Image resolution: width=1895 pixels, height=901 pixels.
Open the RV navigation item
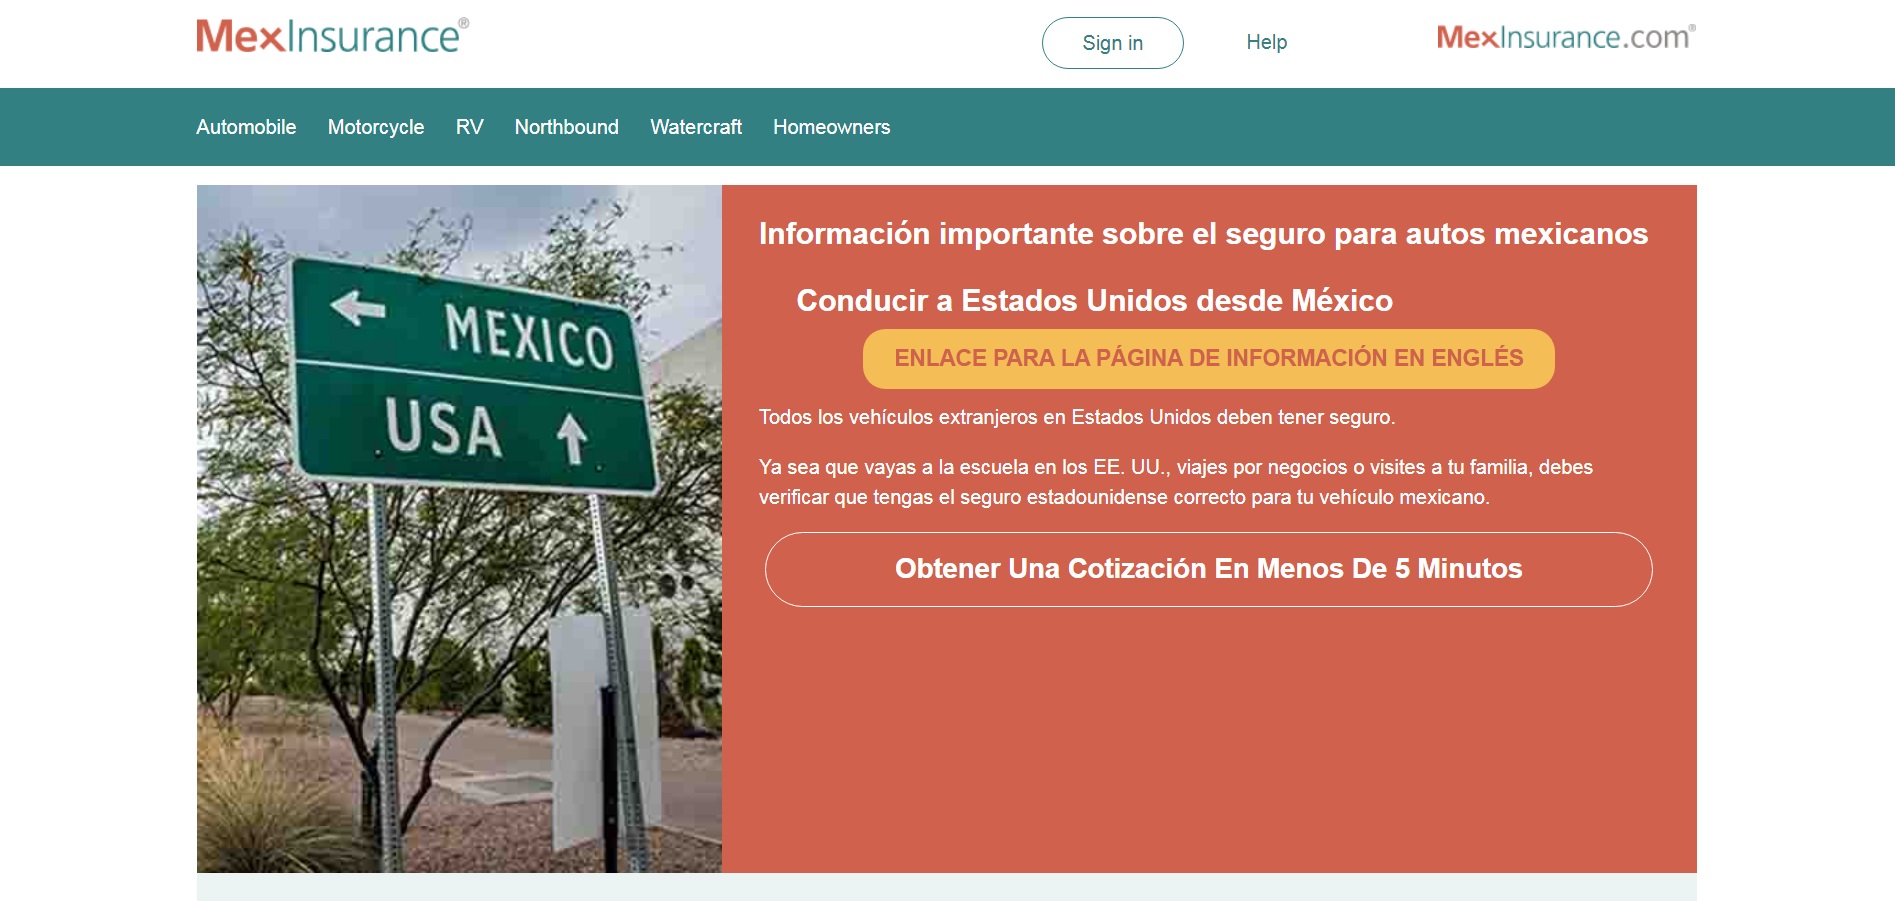[469, 127]
